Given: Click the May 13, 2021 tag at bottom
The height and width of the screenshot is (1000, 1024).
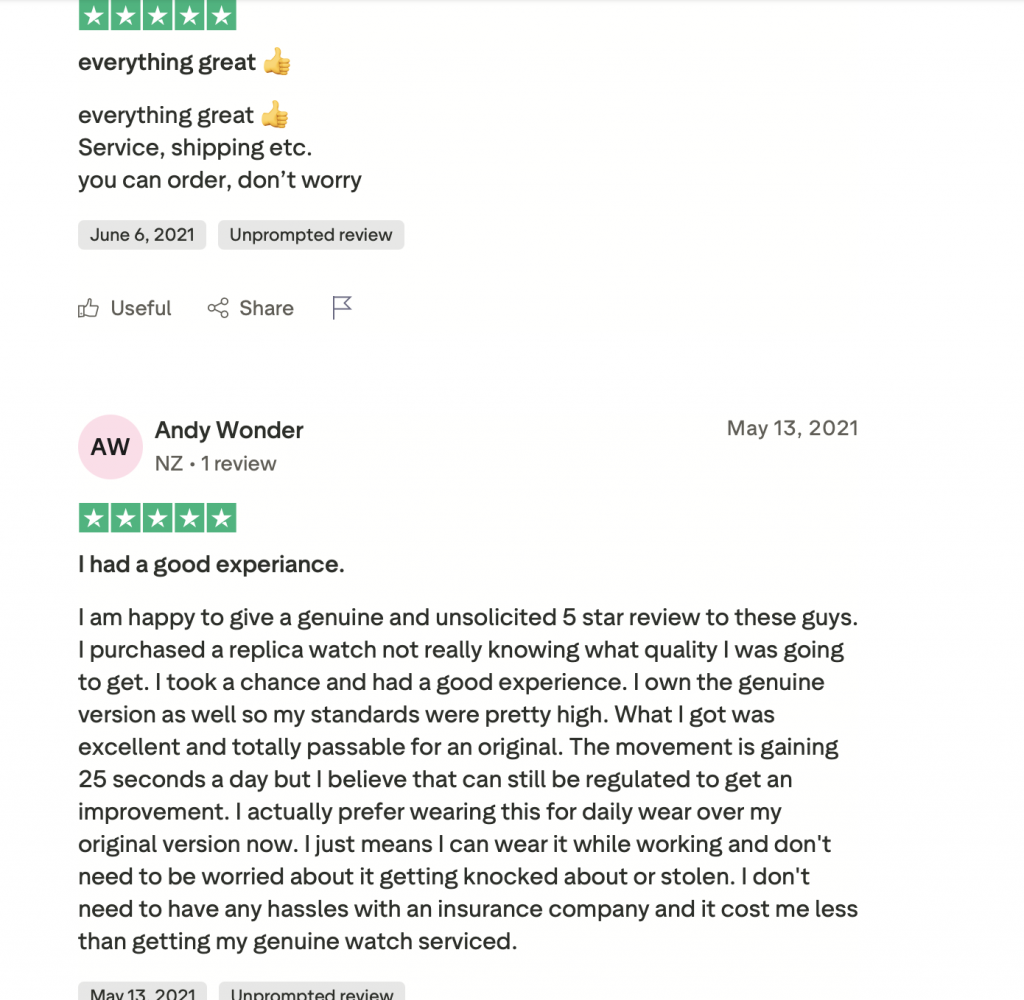Looking at the screenshot, I should (x=142, y=992).
